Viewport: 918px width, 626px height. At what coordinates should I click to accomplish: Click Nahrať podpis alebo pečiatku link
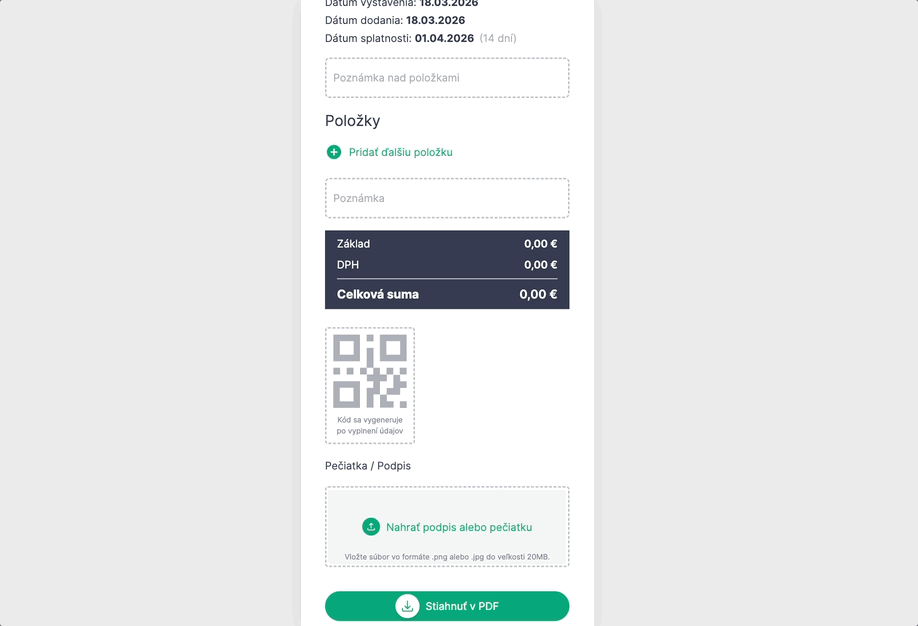pyautogui.click(x=459, y=527)
